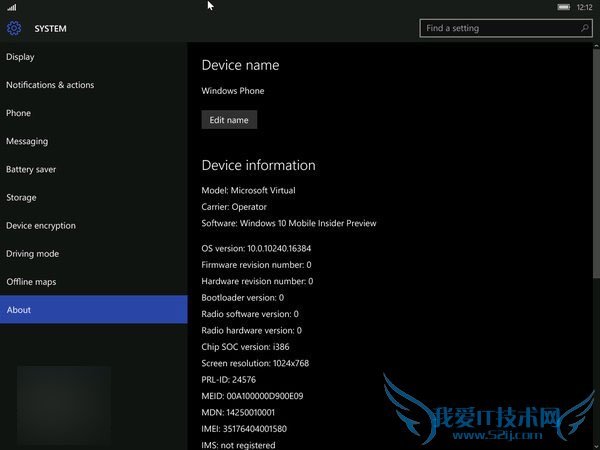This screenshot has height=450, width=600.
Task: Click Hardware revision number line
Action: pyautogui.click(x=257, y=281)
